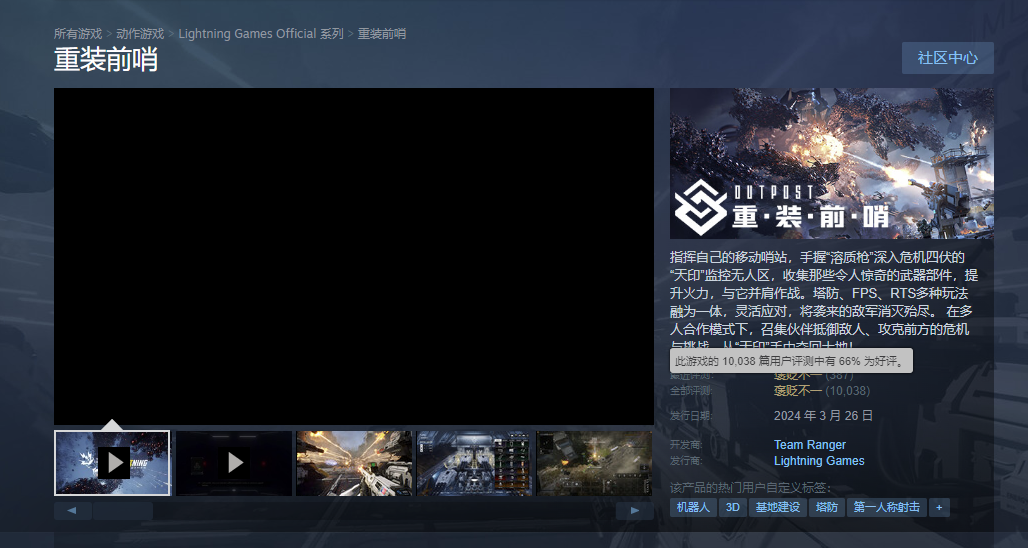Open the base interior screenshot thumbnail
Viewport: 1028px width, 548px height.
point(475,463)
